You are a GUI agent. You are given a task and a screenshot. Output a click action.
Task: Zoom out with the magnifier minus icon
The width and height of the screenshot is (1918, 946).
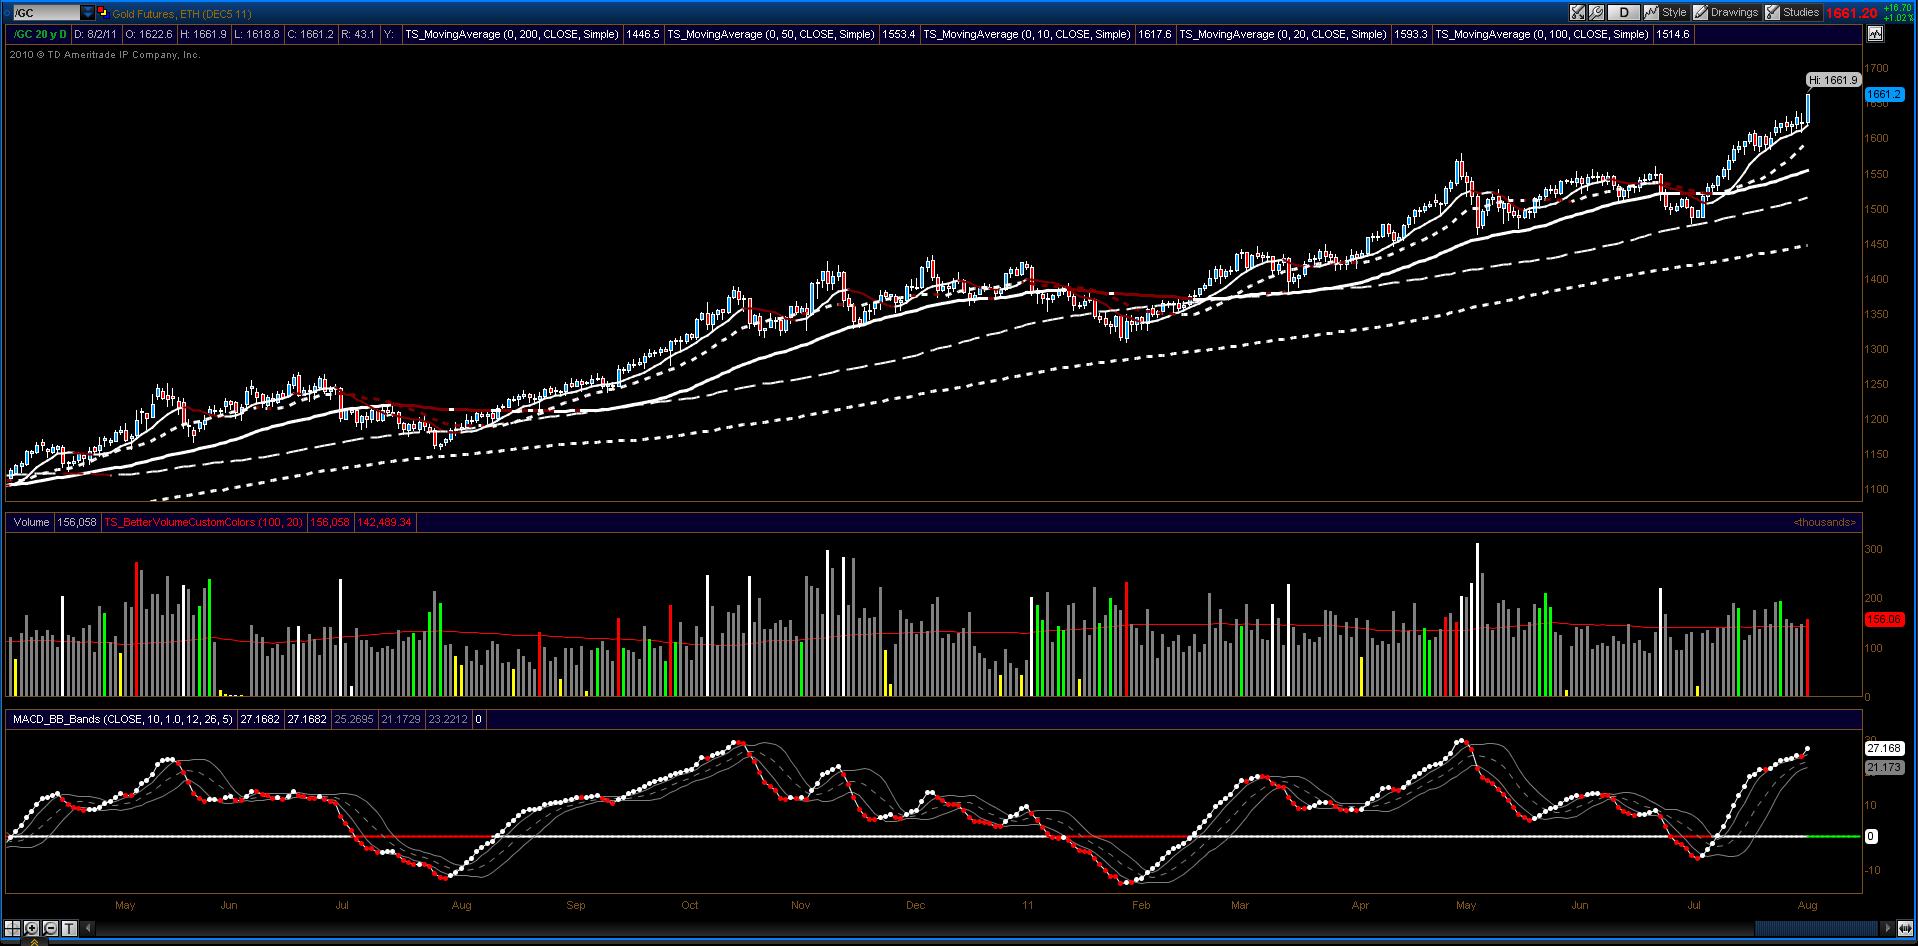point(50,927)
